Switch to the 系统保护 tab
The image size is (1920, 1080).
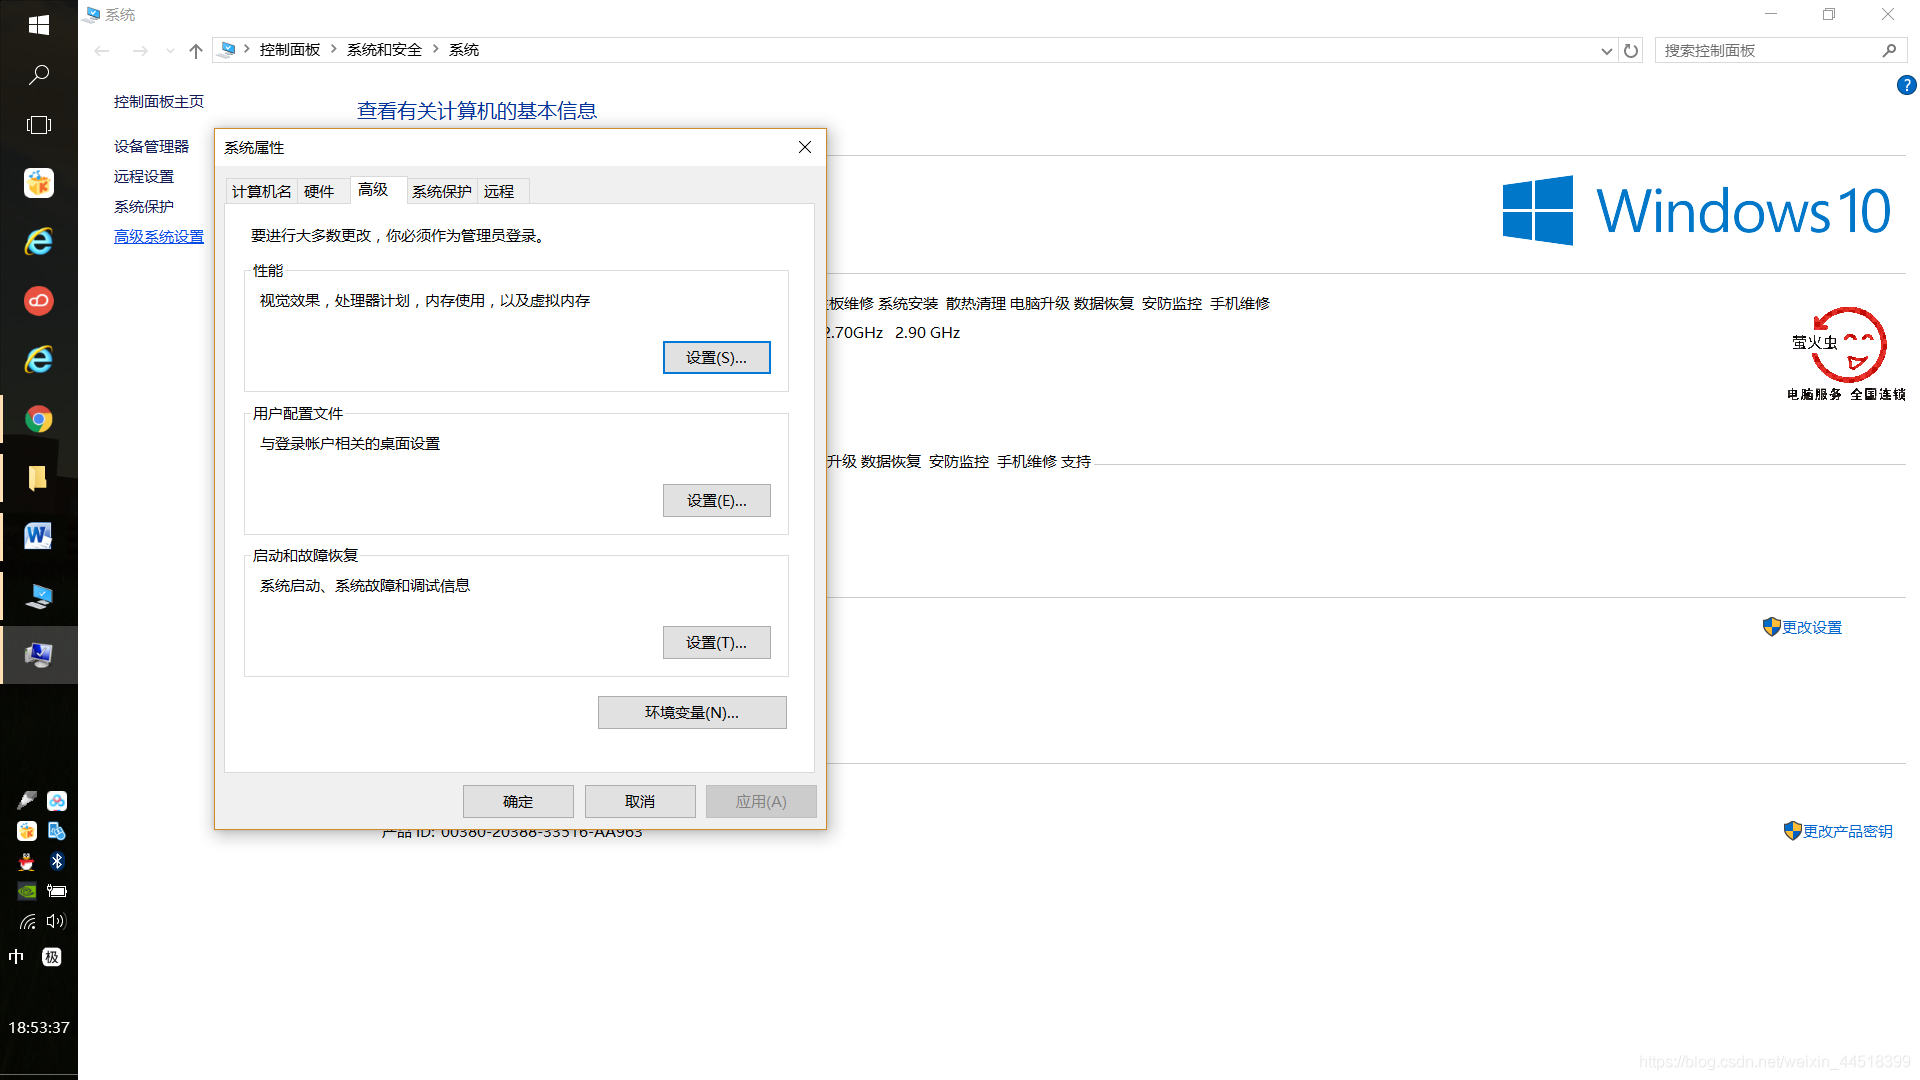tap(441, 191)
